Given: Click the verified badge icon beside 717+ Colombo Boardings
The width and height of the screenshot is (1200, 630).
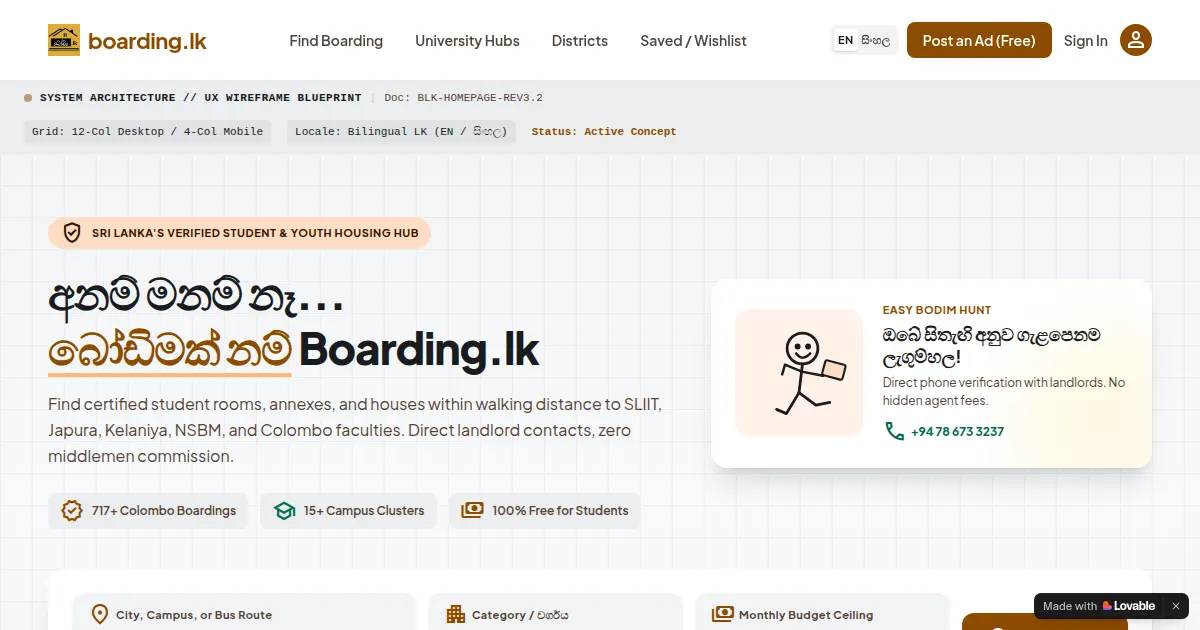Looking at the screenshot, I should tap(72, 510).
